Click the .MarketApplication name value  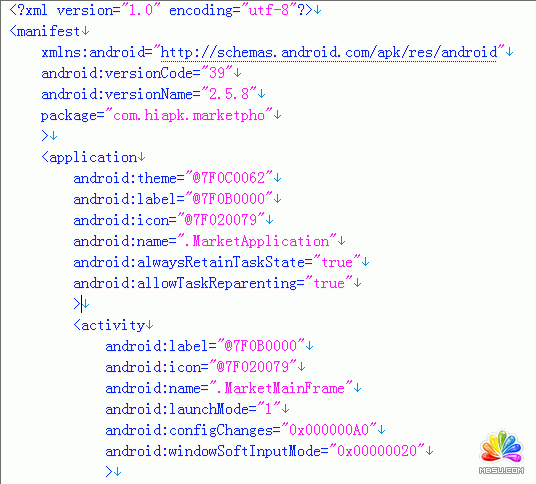pyautogui.click(x=257, y=241)
